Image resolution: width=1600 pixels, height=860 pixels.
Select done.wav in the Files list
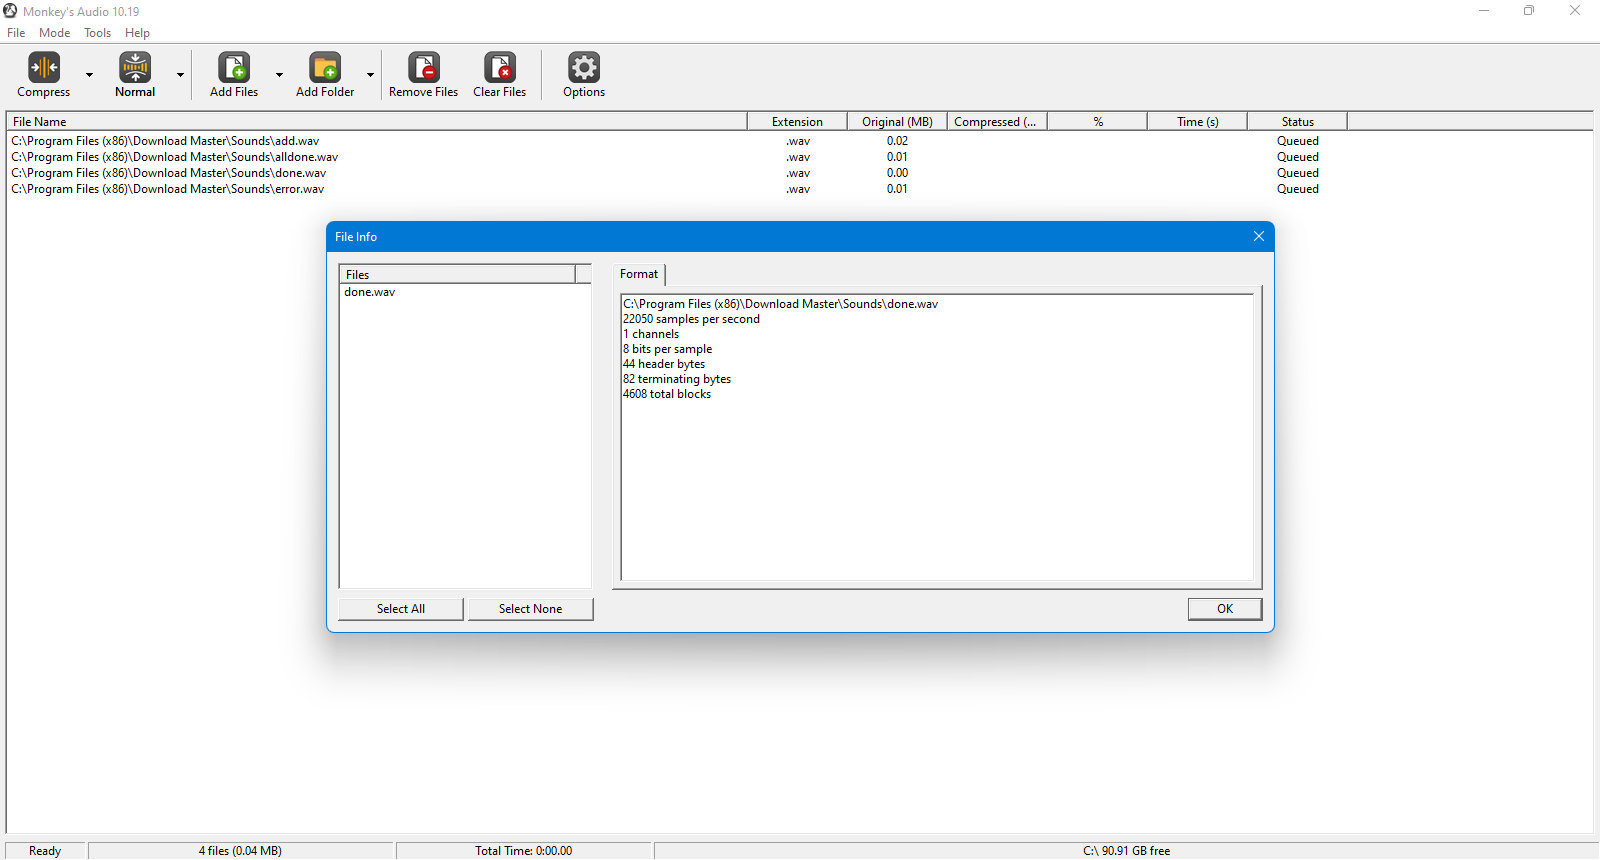pos(370,292)
